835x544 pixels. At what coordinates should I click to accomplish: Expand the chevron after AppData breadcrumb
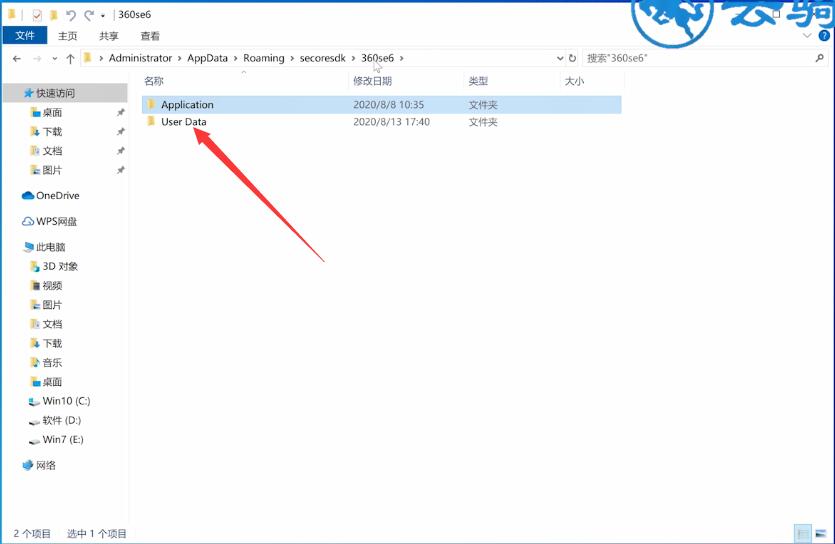(x=235, y=58)
